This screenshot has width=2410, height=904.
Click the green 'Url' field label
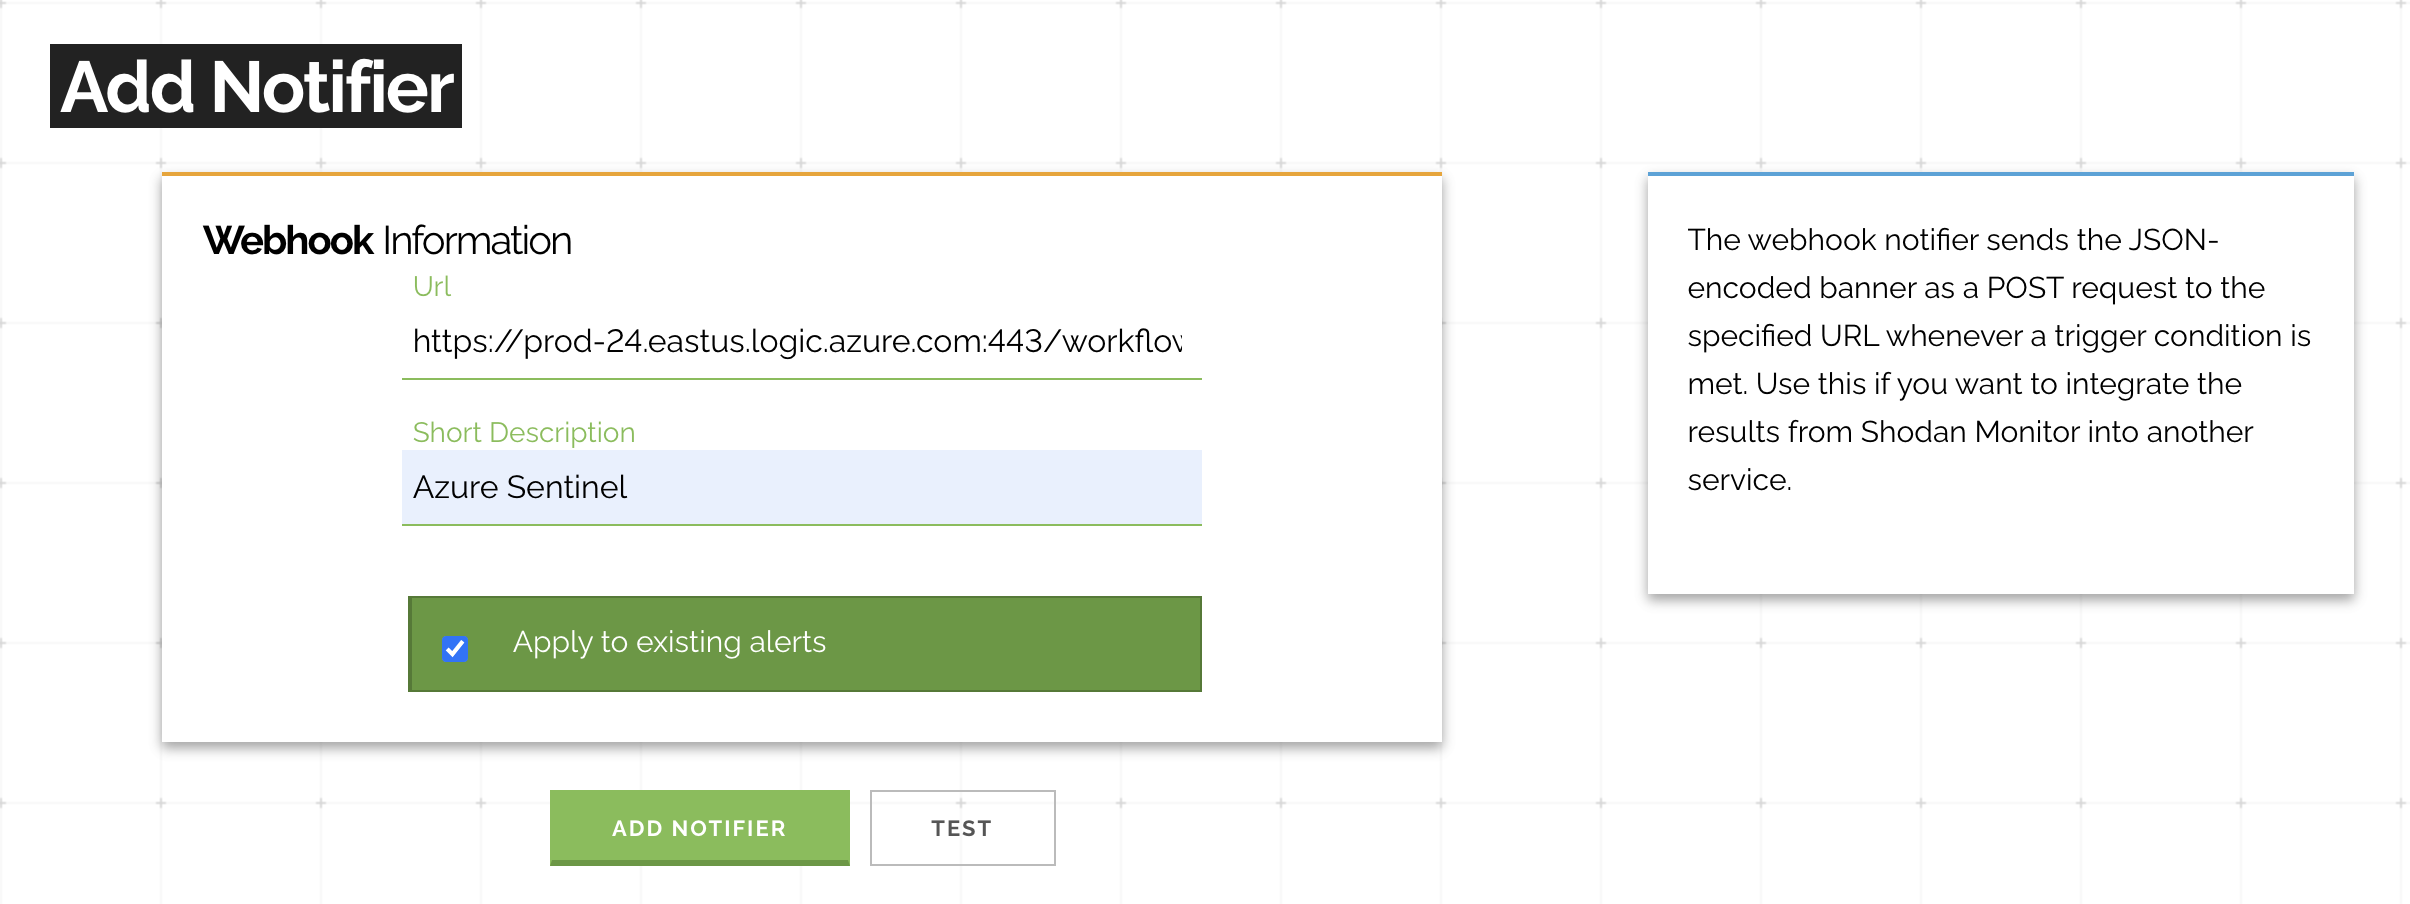[432, 287]
